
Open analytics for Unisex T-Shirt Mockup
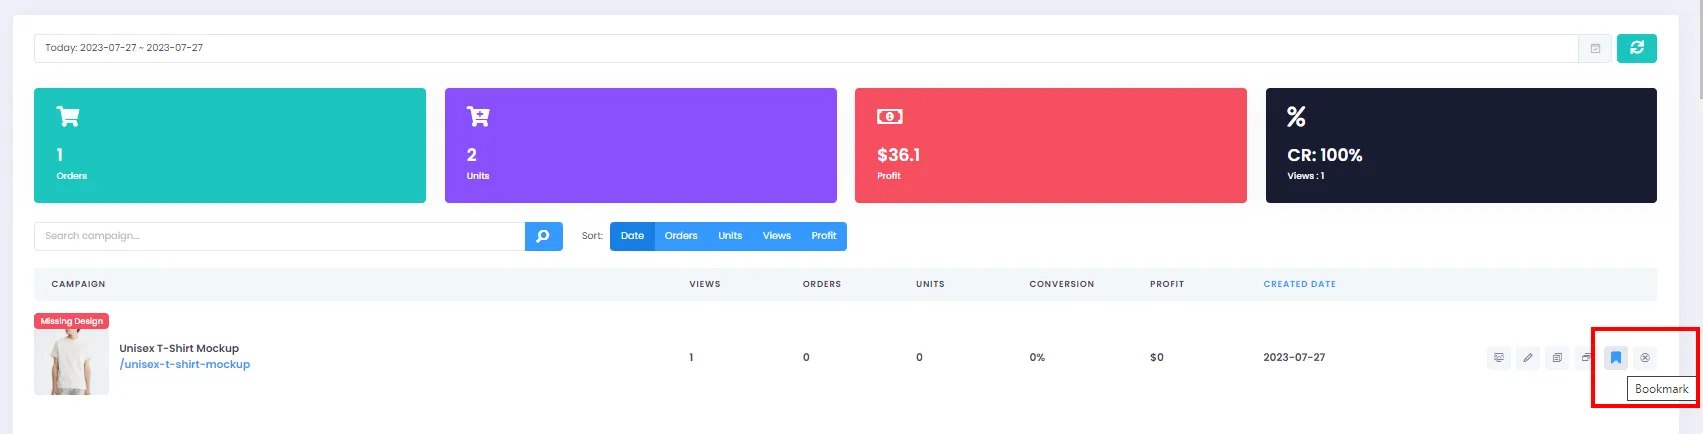point(1499,357)
